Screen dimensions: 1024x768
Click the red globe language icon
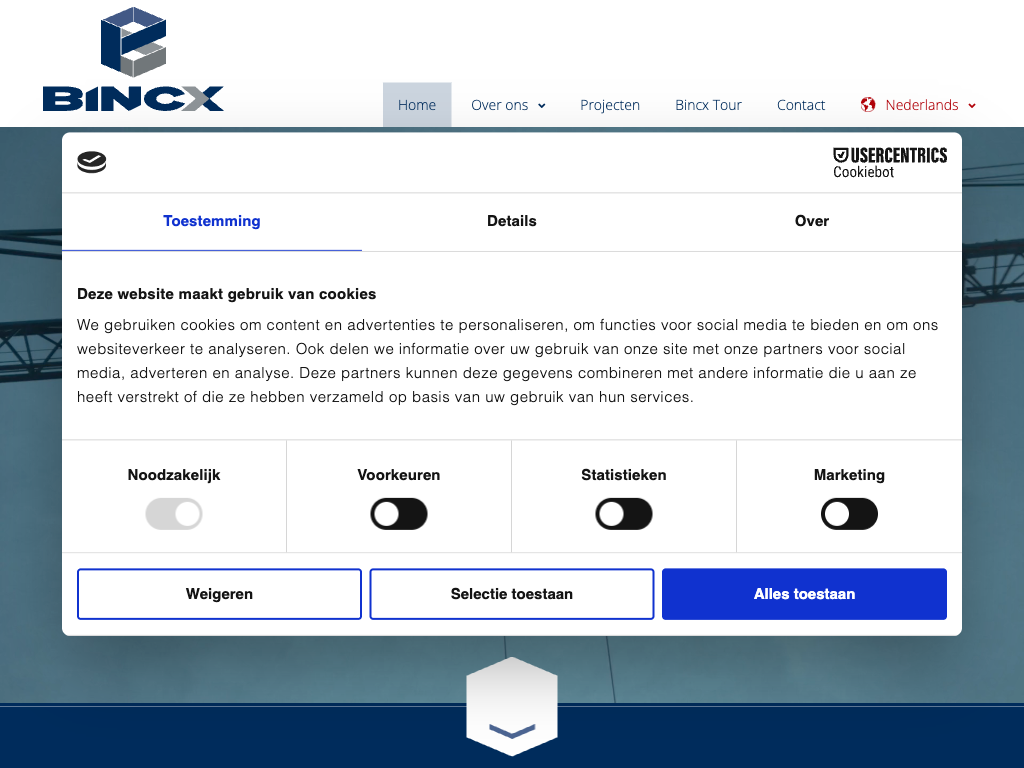(x=868, y=104)
